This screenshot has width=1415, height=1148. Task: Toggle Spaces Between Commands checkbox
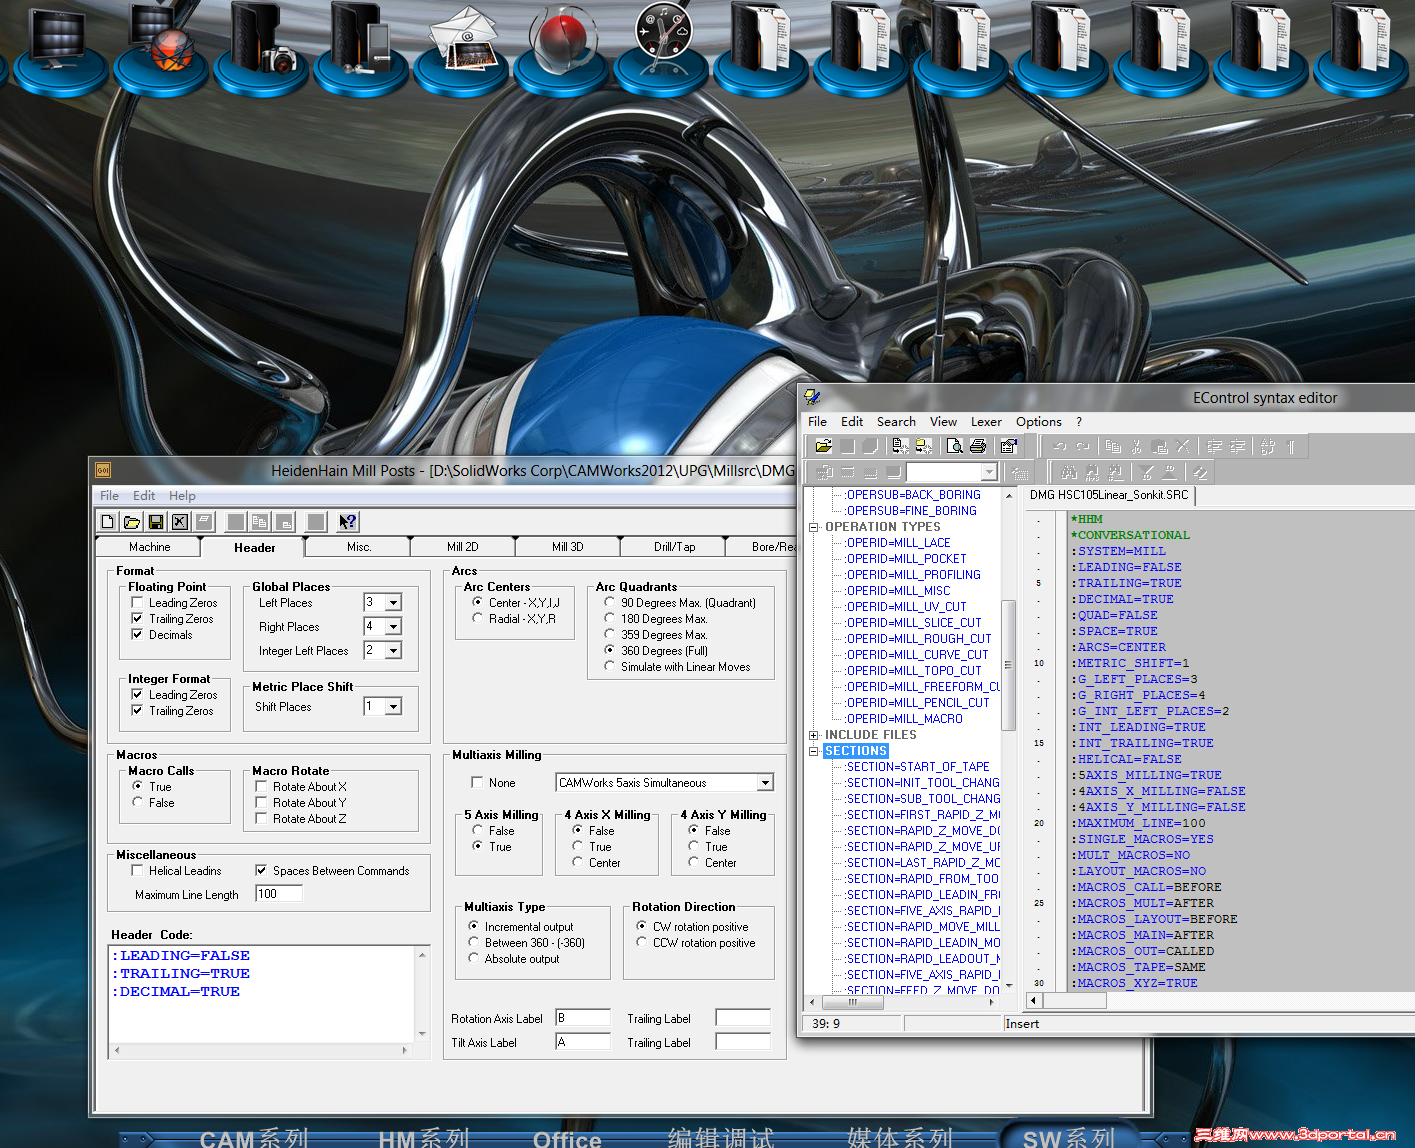click(262, 870)
